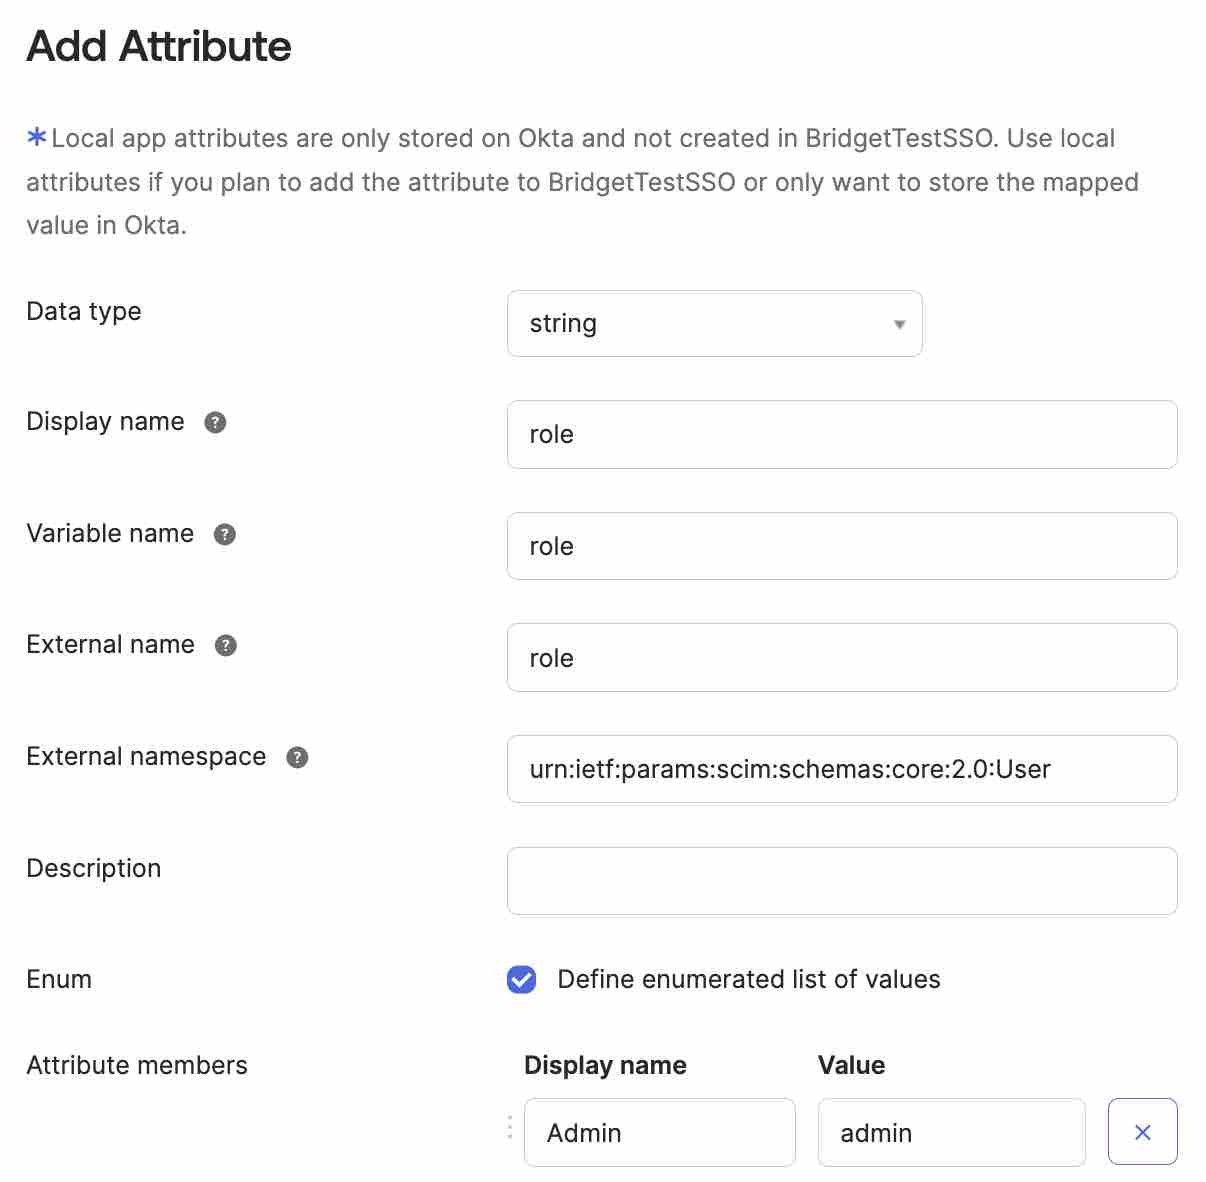Click the Value column header
Image resolution: width=1206 pixels, height=1182 pixels.
click(851, 1065)
